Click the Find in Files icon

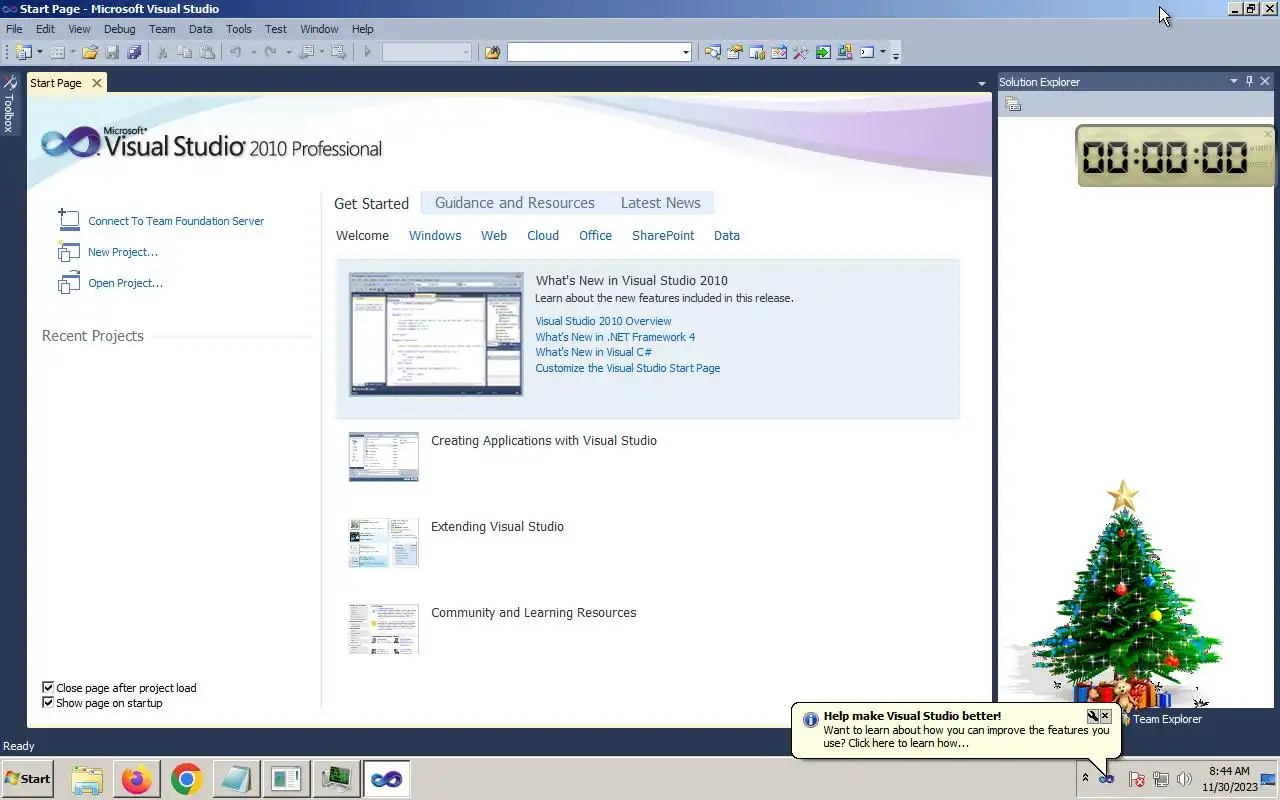[x=492, y=52]
